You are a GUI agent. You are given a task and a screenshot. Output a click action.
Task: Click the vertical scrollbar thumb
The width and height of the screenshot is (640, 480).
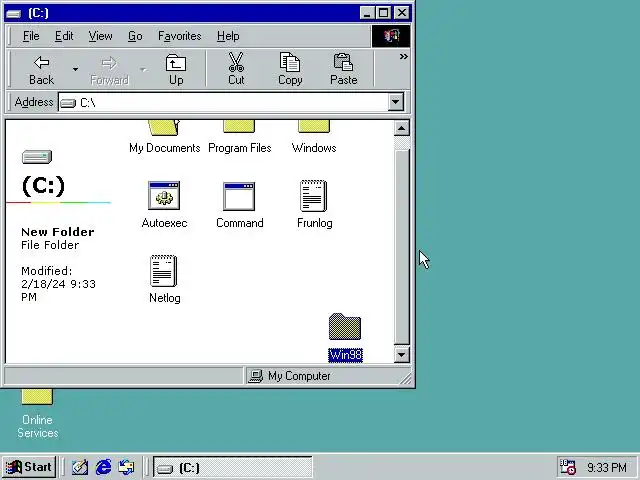click(x=402, y=247)
